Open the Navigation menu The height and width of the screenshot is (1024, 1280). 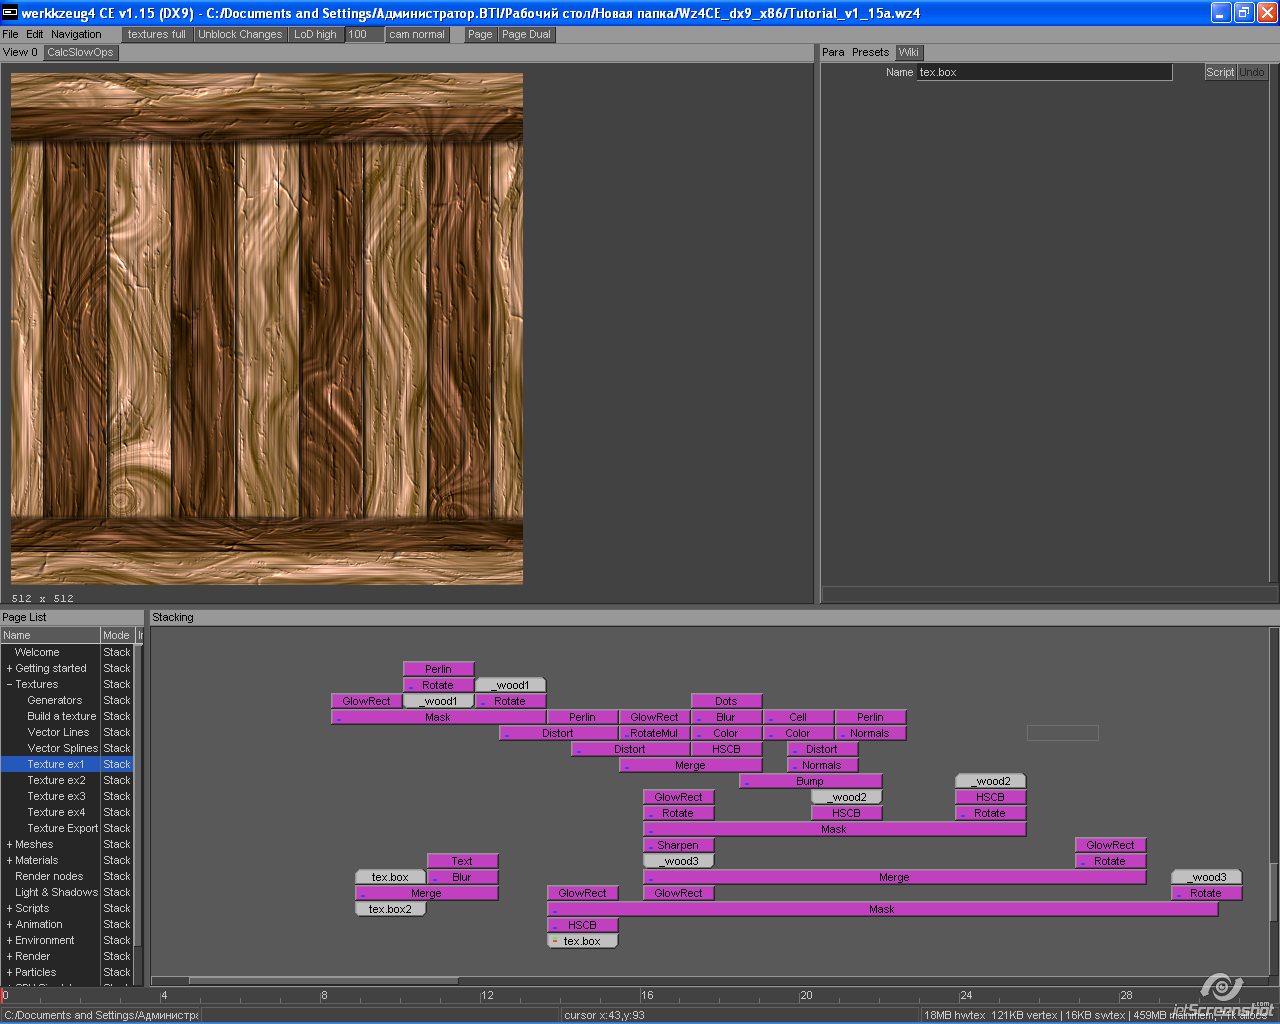pos(76,34)
